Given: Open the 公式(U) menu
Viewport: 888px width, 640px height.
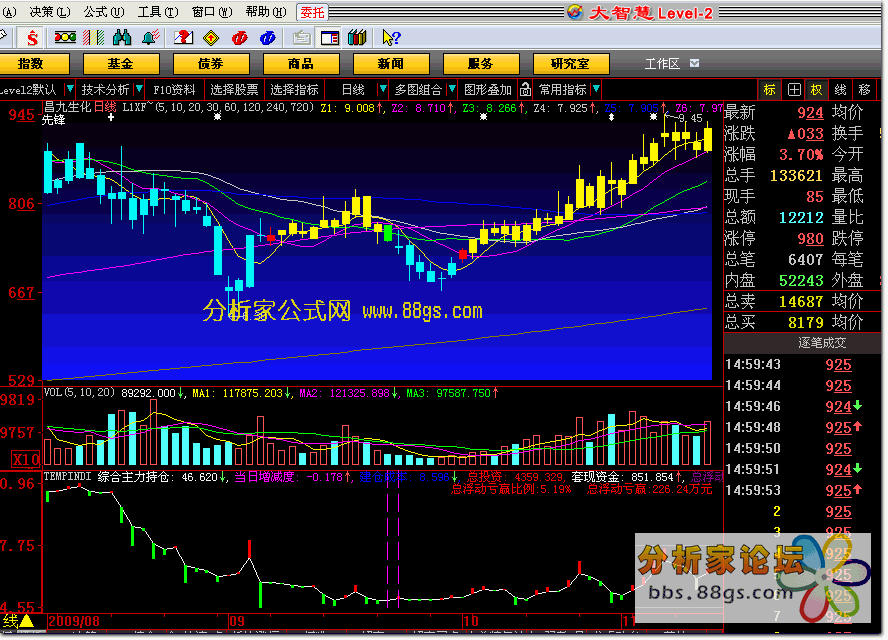Looking at the screenshot, I should click(104, 12).
